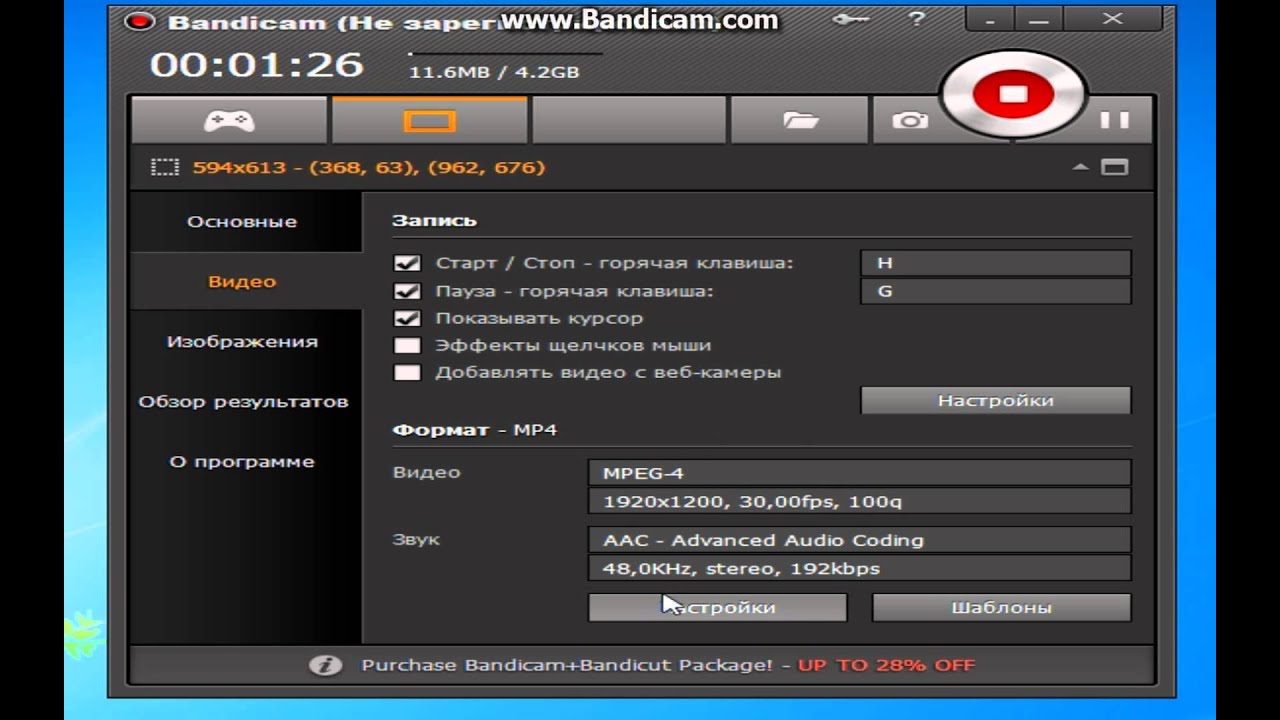Click the window mode icon beside collapse arrow
Image resolution: width=1280 pixels, height=720 pixels.
pos(1115,167)
